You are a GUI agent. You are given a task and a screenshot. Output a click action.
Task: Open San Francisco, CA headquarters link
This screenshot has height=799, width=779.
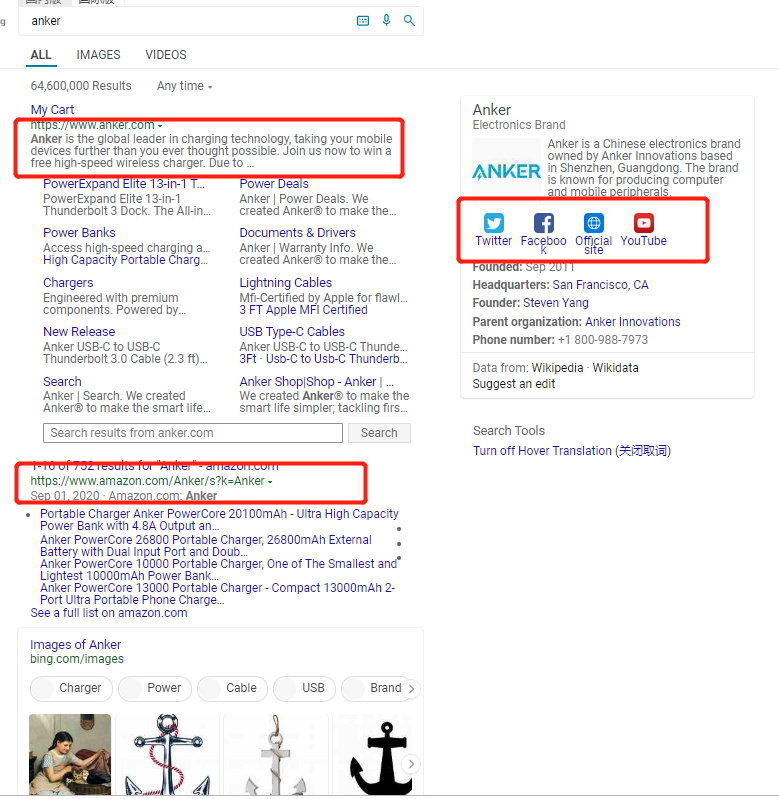click(x=600, y=285)
